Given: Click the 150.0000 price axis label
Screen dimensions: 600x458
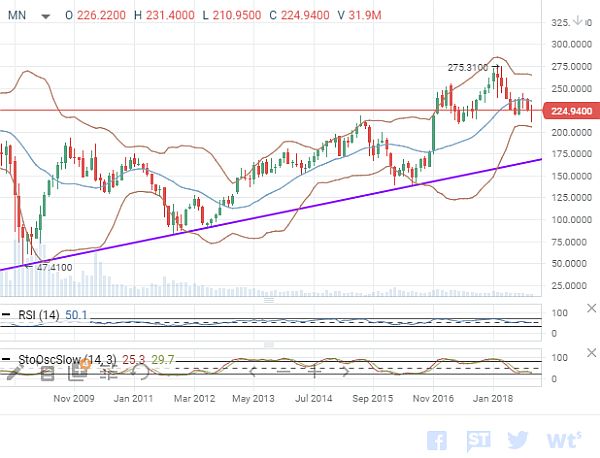Looking at the screenshot, I should (571, 176).
